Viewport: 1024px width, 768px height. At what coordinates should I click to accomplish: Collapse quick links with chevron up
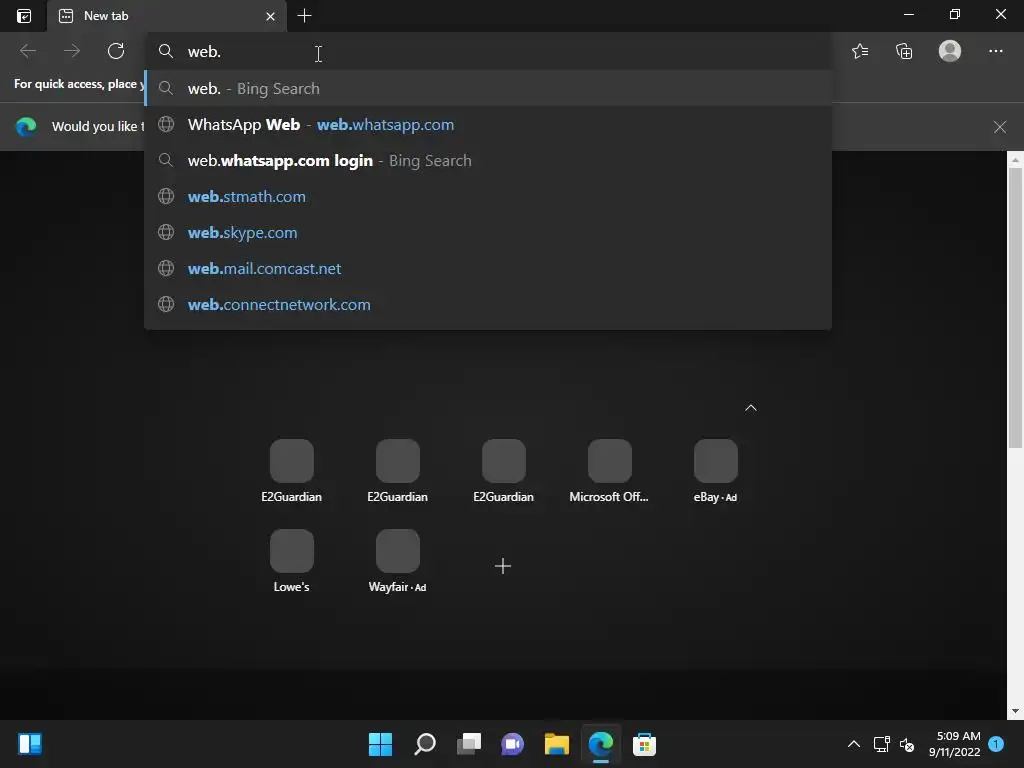pyautogui.click(x=750, y=408)
